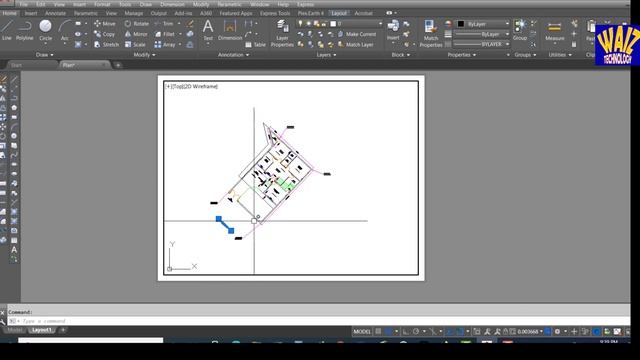
Task: Click the workspace switching gear icon
Action: (557, 331)
